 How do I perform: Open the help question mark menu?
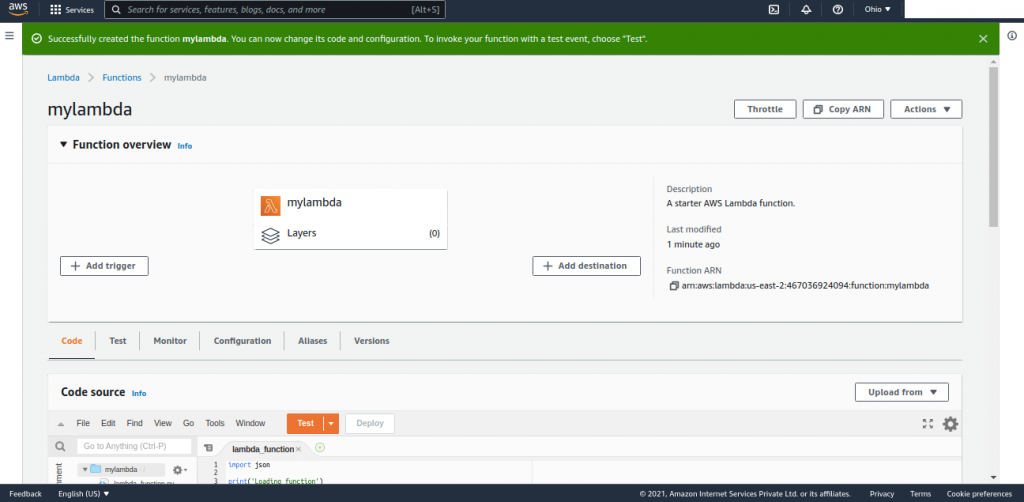[x=838, y=9]
